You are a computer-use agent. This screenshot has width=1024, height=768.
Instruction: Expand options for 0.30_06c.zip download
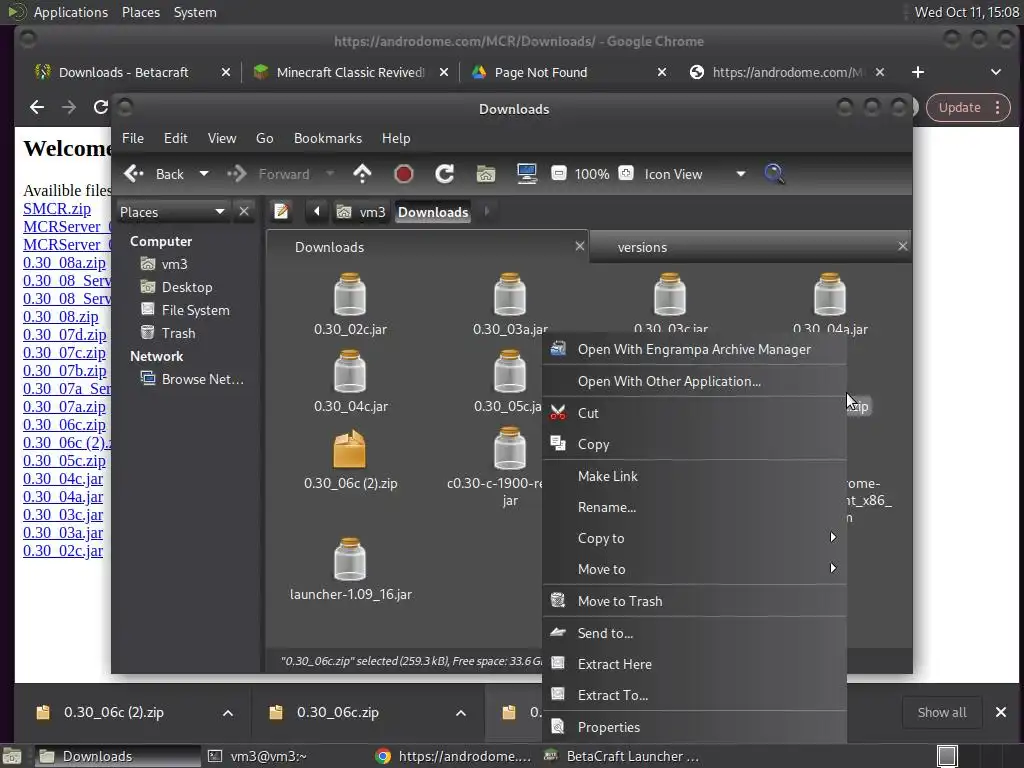point(461,712)
